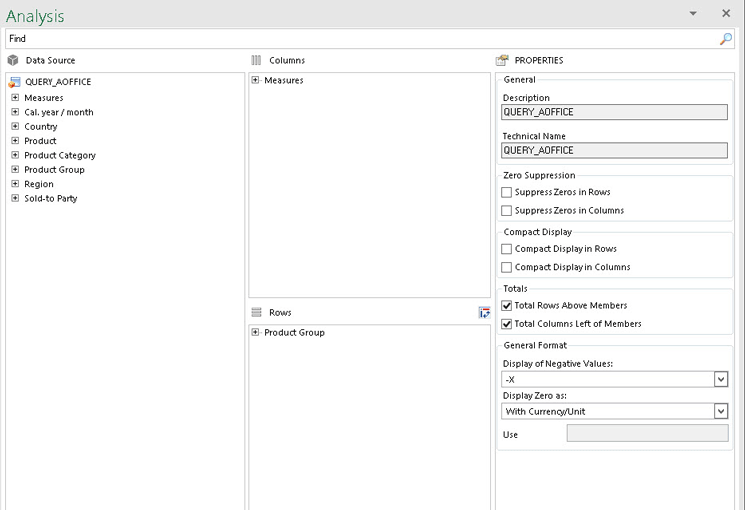Click the PROPERTIES panel icon
745x510 pixels.
[502, 60]
